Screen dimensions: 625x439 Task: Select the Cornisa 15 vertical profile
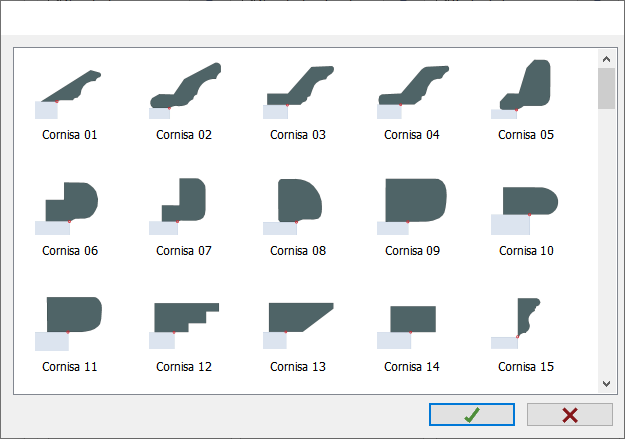(x=516, y=323)
